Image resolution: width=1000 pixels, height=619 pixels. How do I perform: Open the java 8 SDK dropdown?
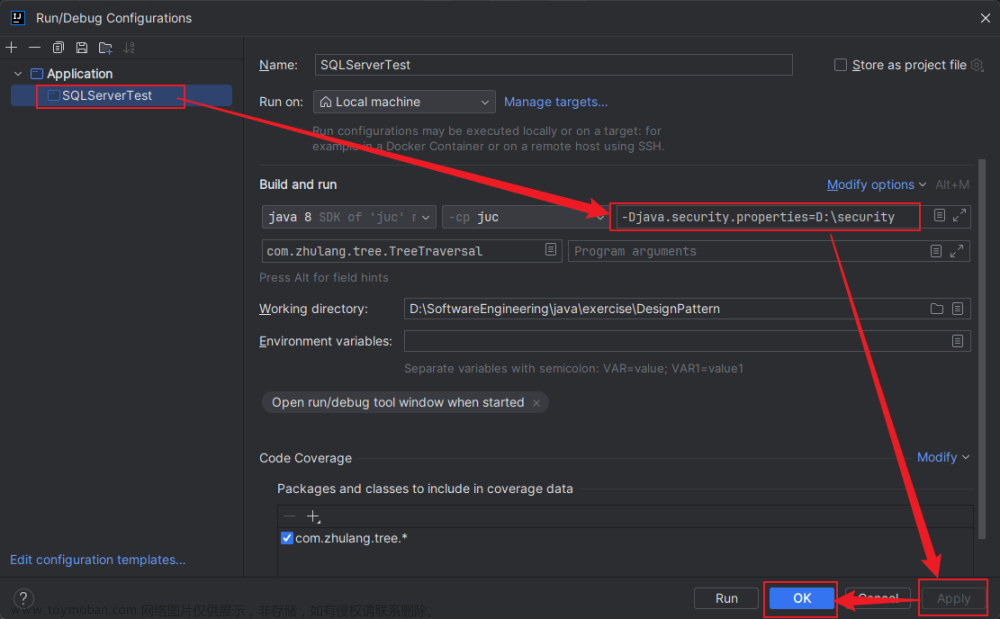[349, 217]
